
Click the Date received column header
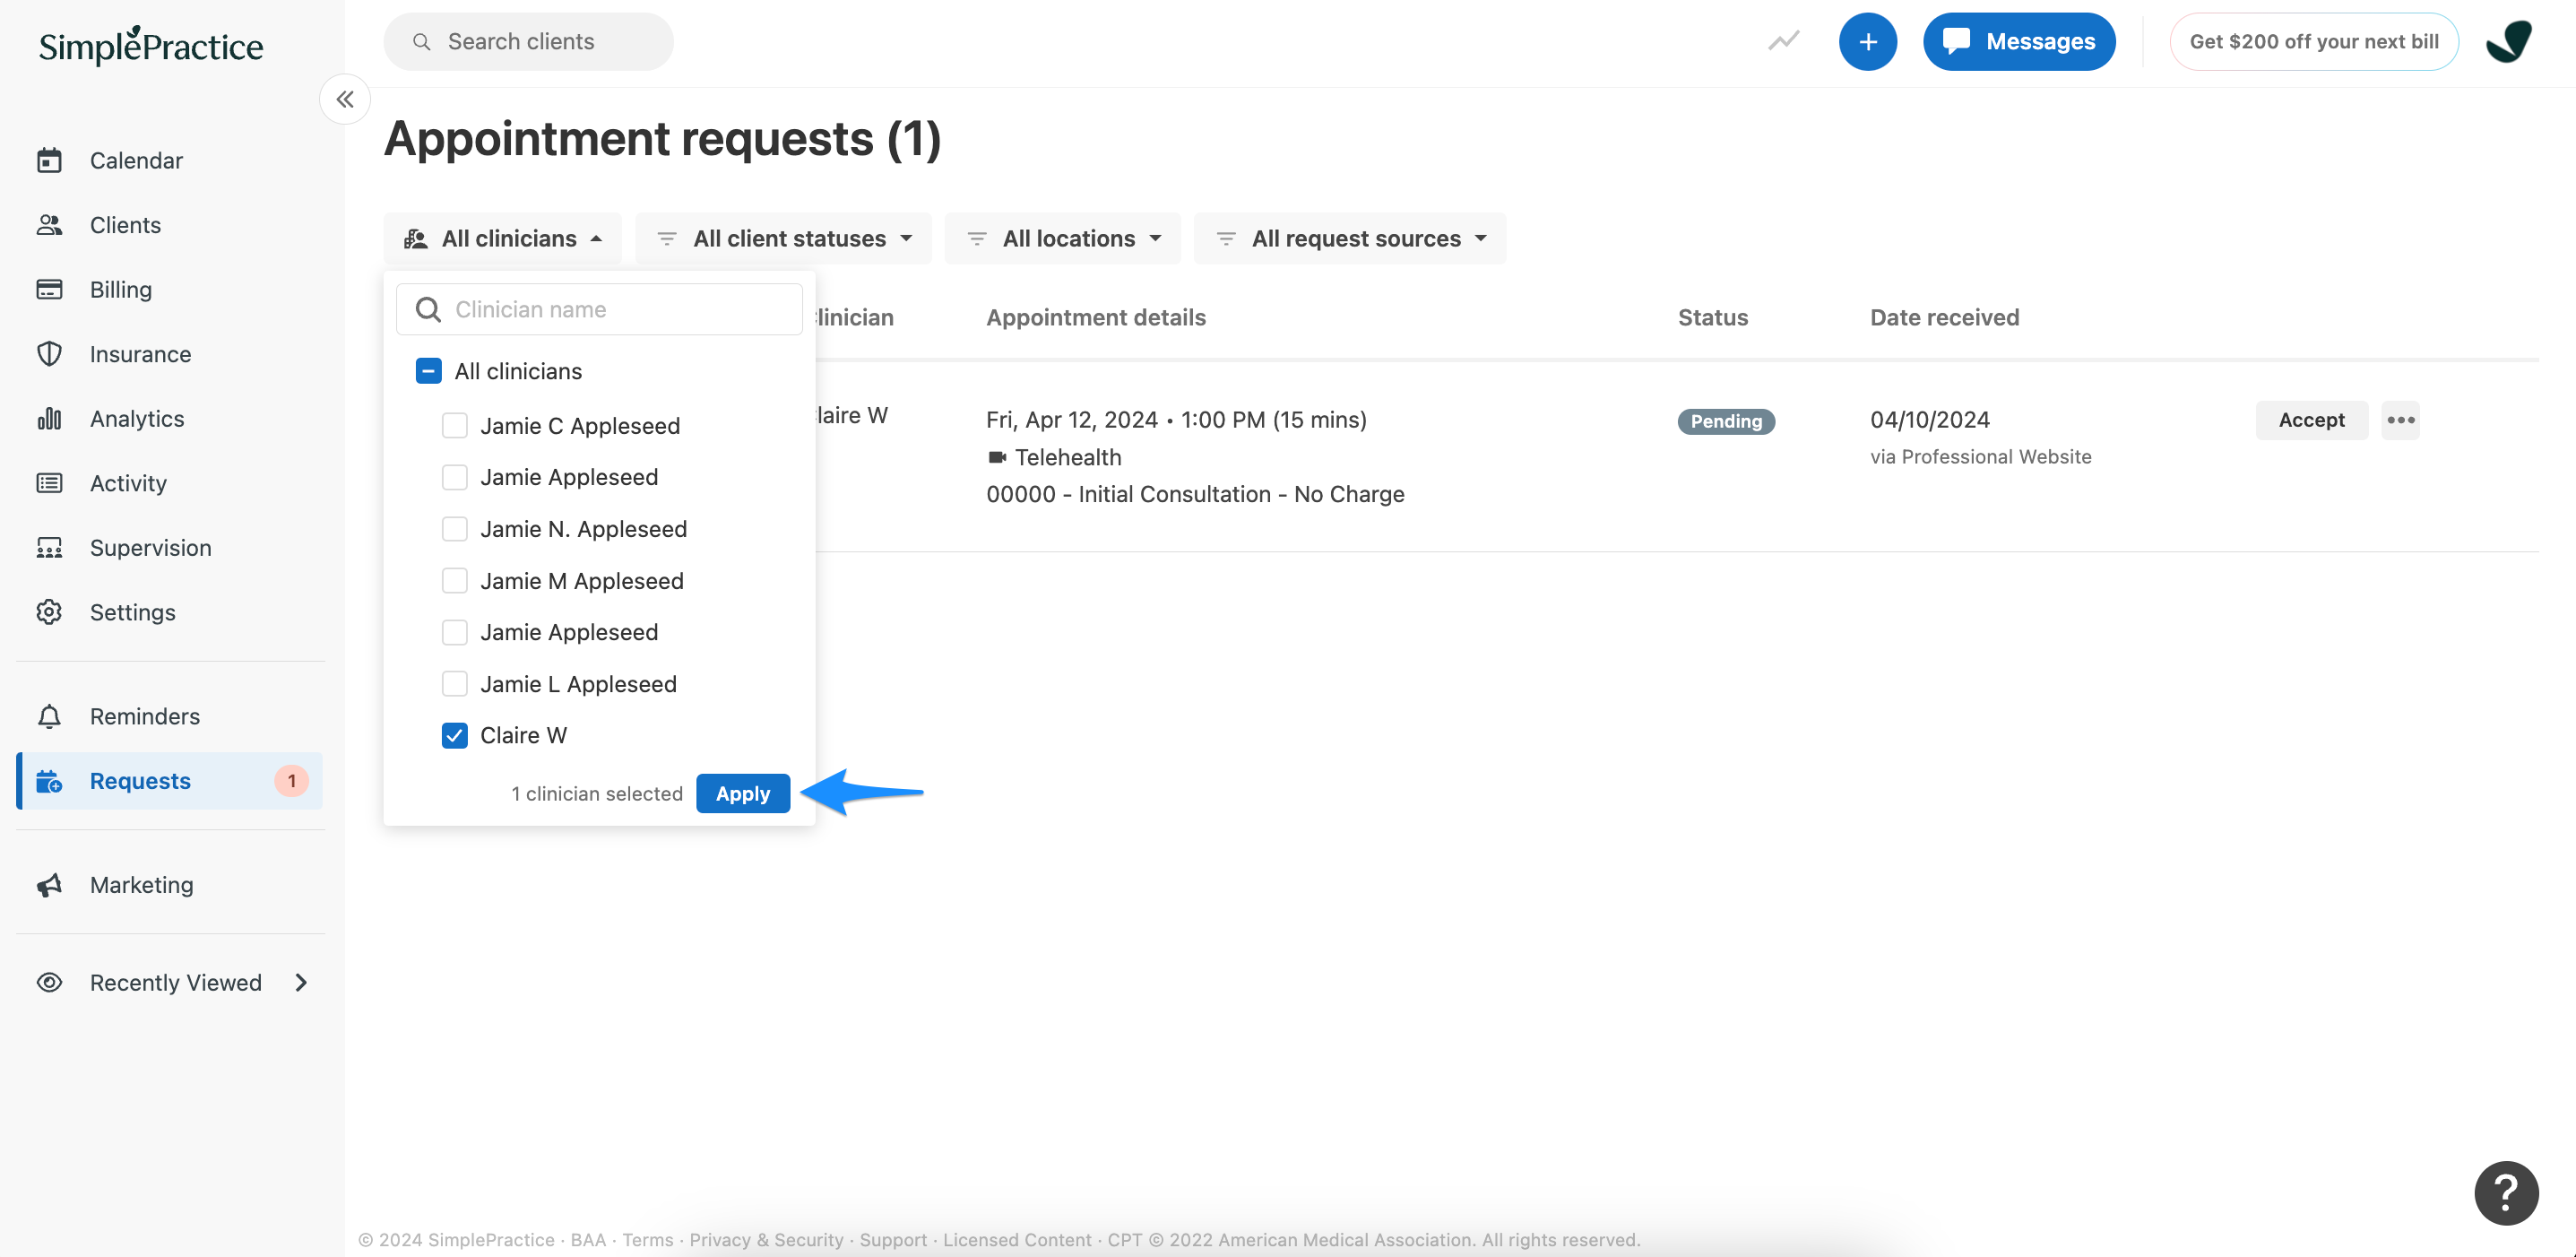[x=1944, y=317]
